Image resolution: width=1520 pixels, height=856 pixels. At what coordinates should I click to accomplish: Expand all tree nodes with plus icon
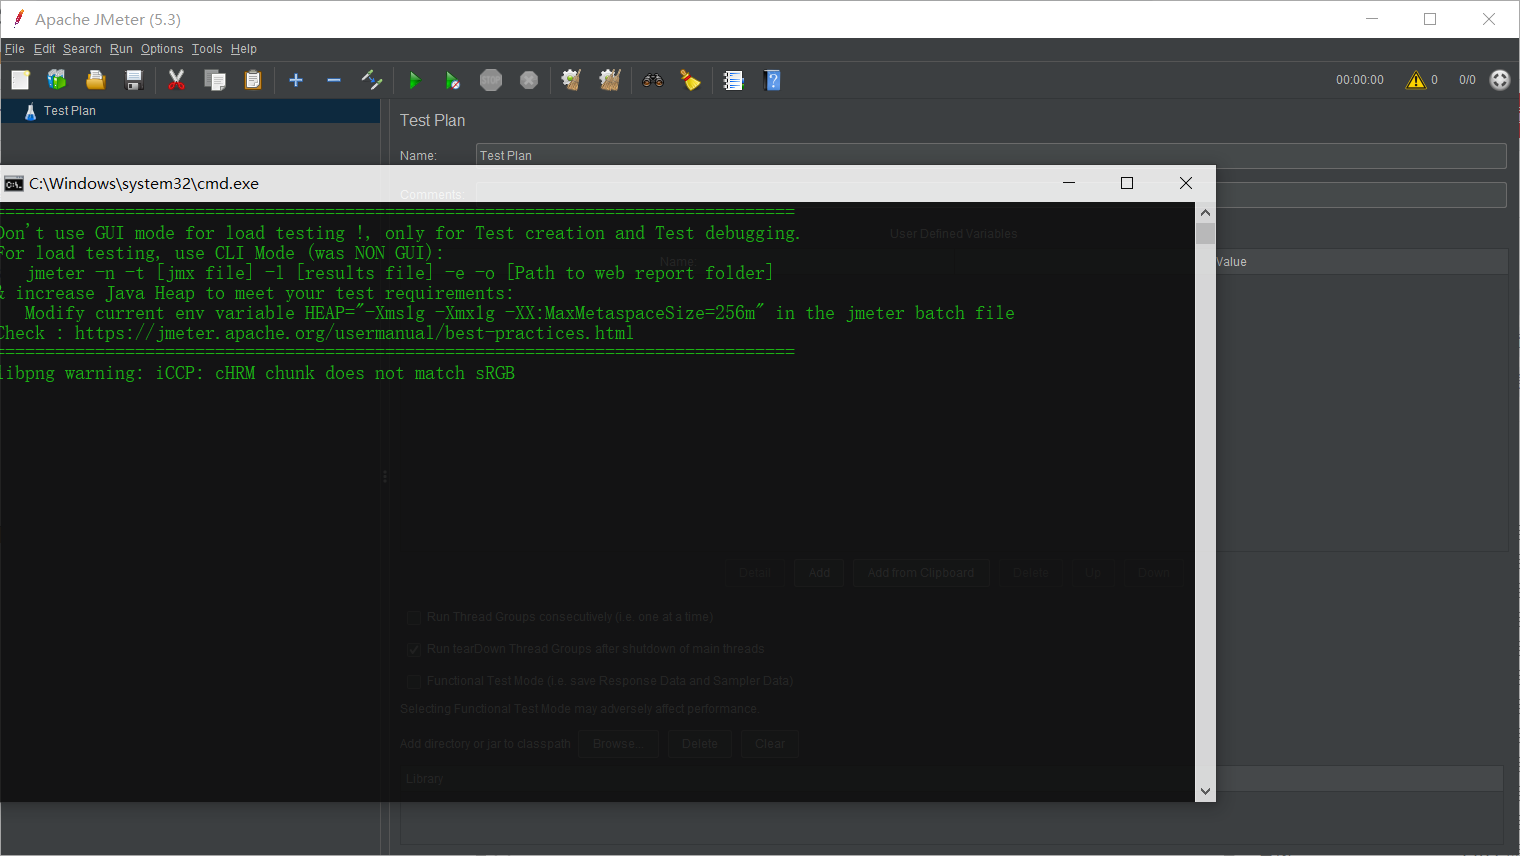(296, 80)
